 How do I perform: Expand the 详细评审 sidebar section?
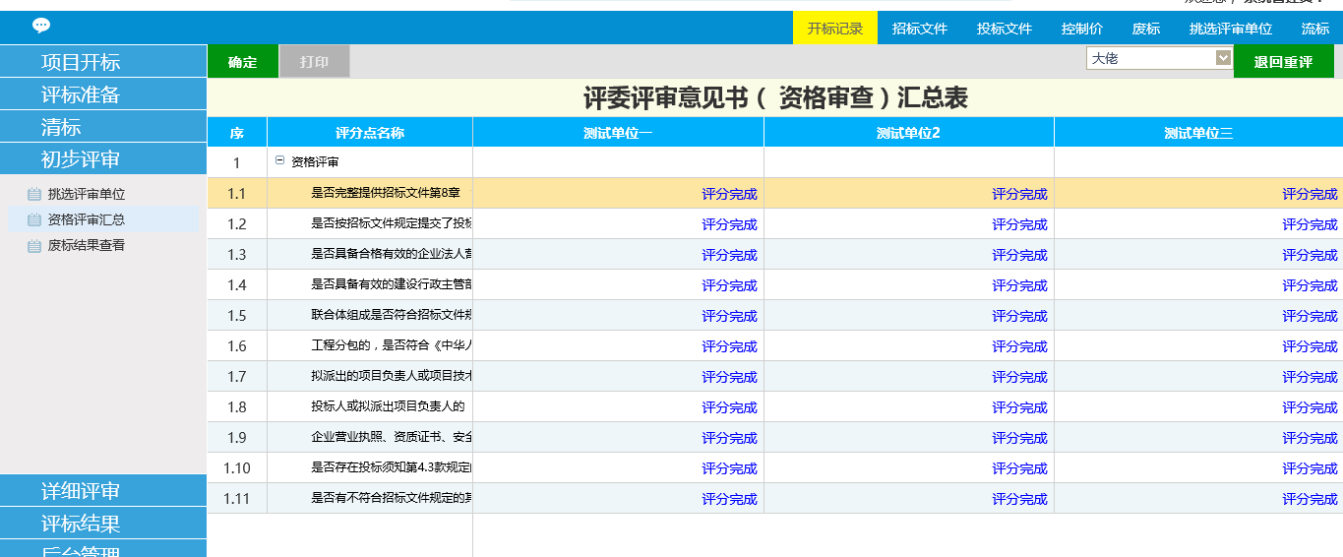click(103, 490)
